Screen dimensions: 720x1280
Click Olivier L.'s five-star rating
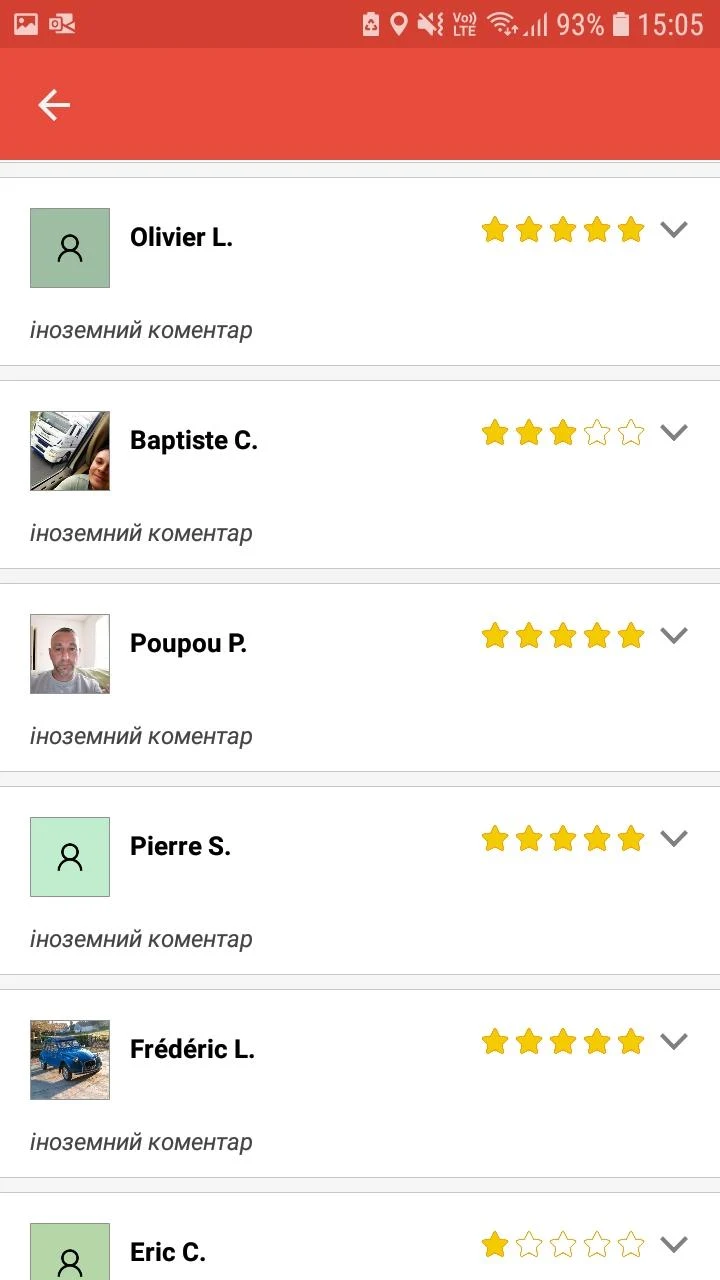click(563, 230)
